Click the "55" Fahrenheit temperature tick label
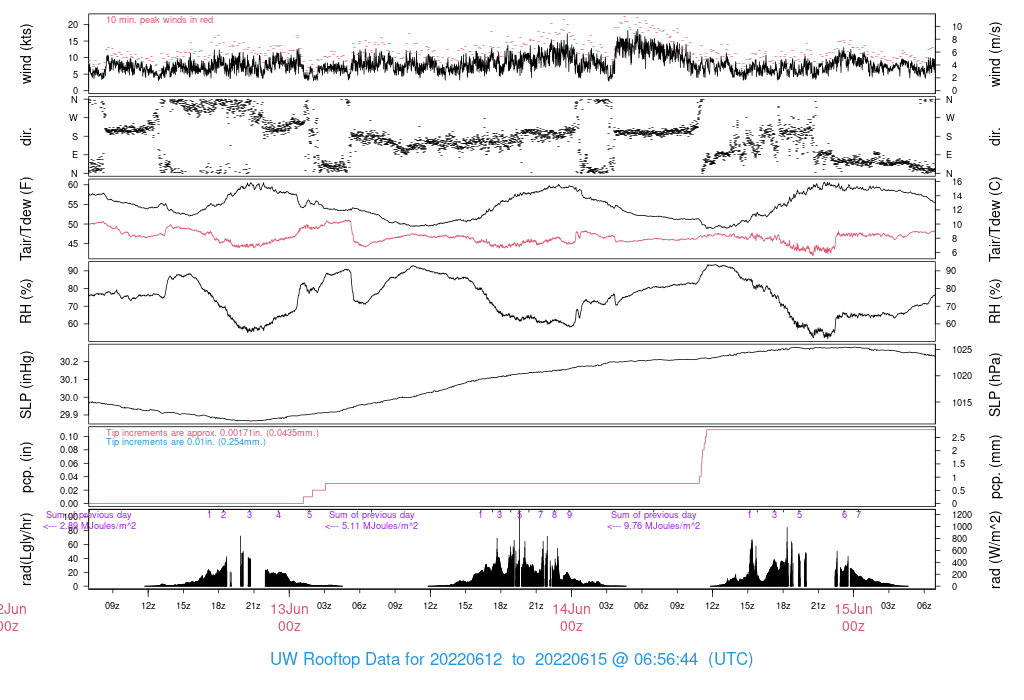Screen dimensions: 1024x700 click(73, 204)
